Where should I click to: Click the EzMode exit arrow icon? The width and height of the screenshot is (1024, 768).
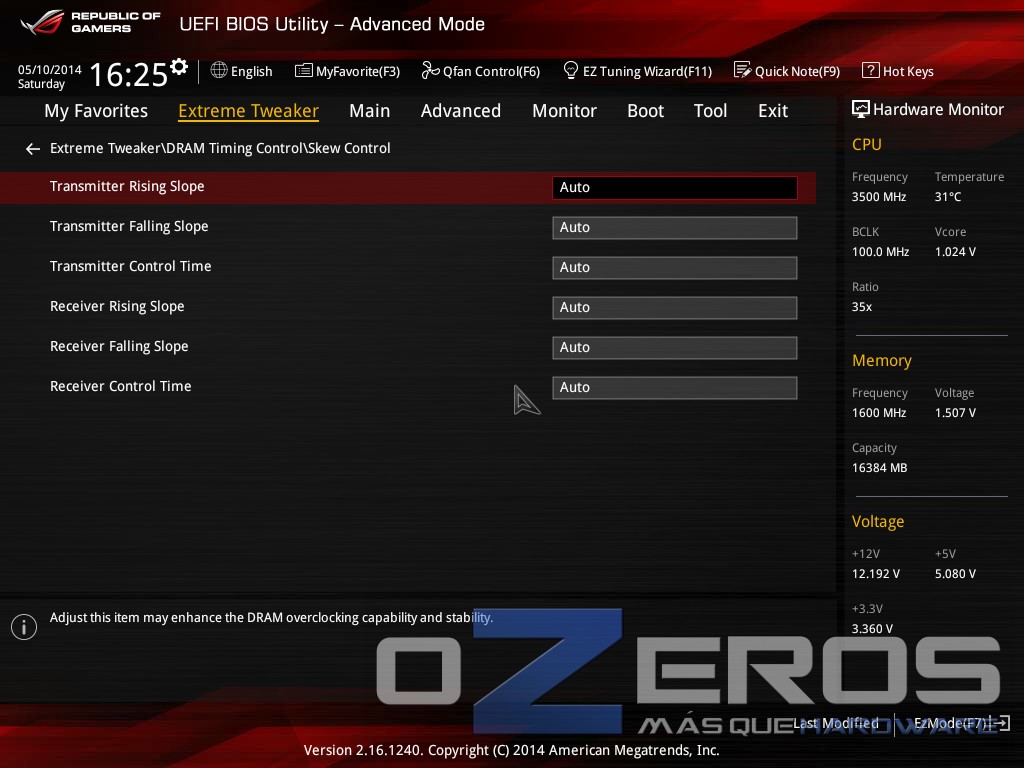pyautogui.click(x=1001, y=723)
